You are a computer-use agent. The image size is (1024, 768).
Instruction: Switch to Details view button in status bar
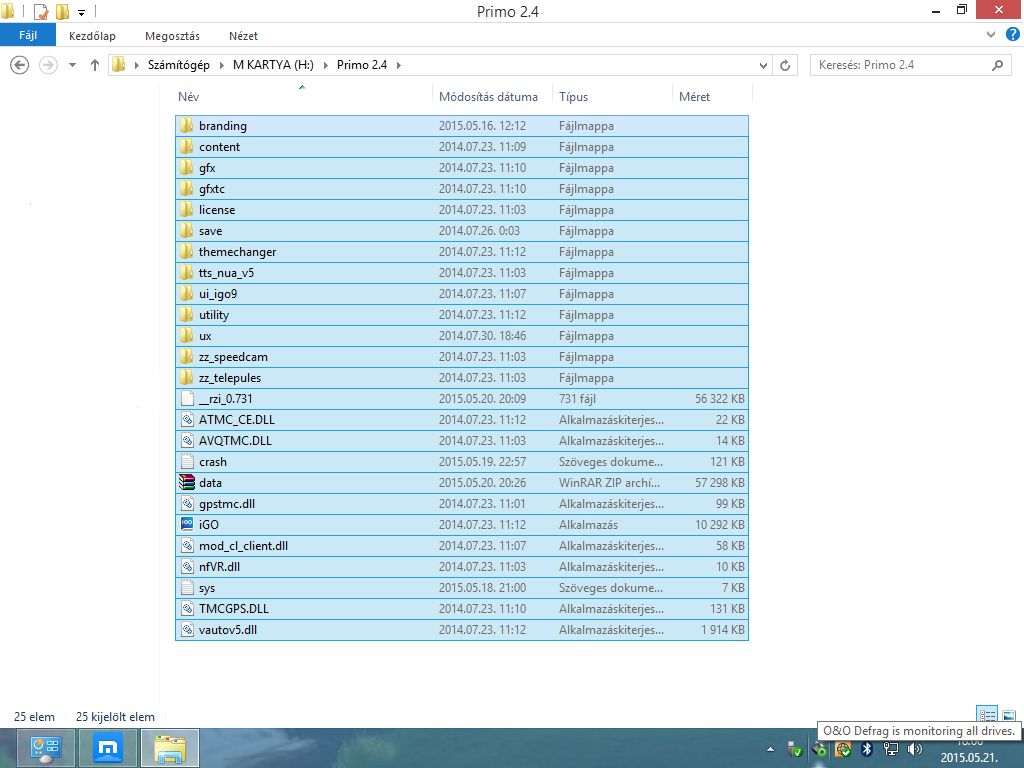987,715
